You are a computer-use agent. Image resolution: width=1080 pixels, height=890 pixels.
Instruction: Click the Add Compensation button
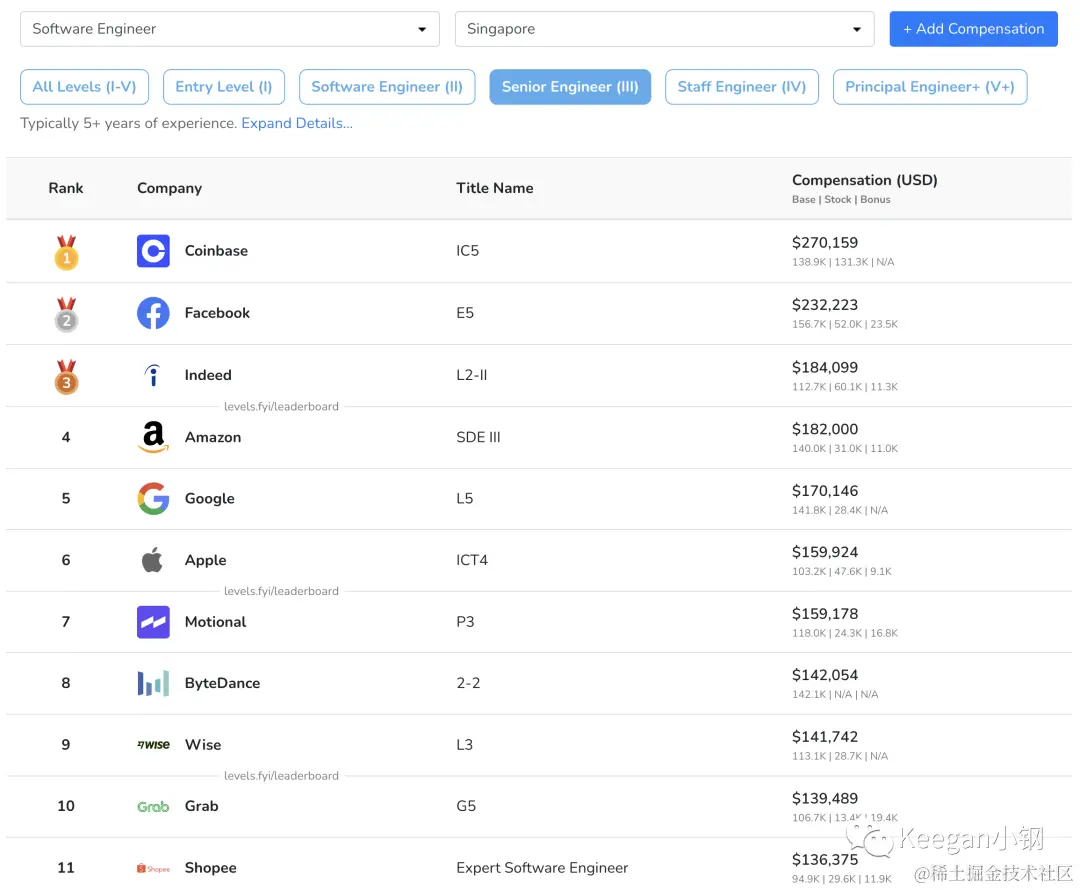click(973, 29)
